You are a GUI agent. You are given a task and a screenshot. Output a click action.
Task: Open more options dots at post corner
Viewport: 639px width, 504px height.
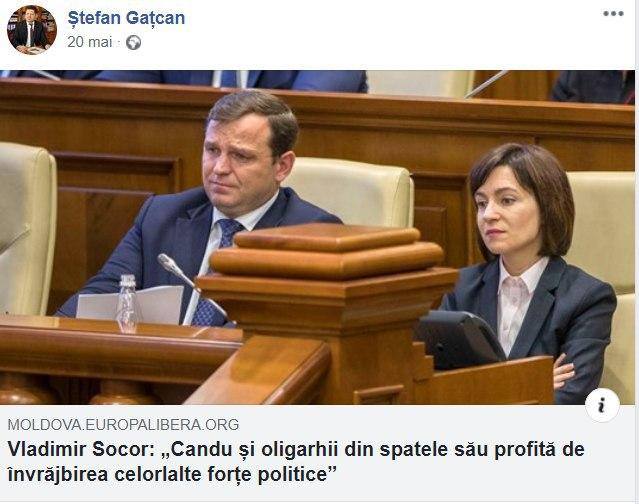tap(613, 13)
